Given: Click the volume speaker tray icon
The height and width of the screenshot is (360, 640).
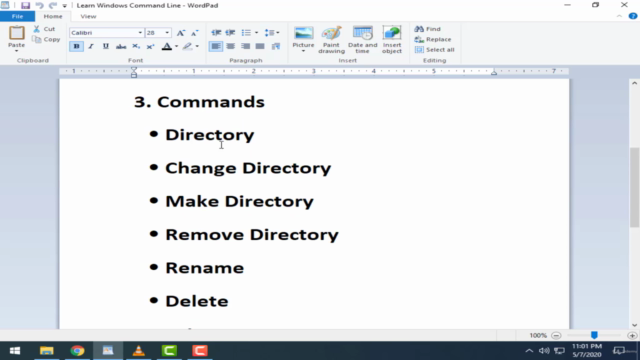Looking at the screenshot, I should click(544, 351).
